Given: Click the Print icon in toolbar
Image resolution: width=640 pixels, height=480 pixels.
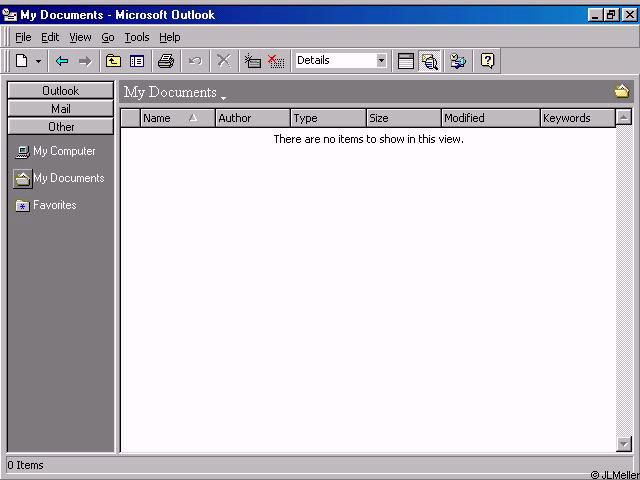Looking at the screenshot, I should click(166, 61).
